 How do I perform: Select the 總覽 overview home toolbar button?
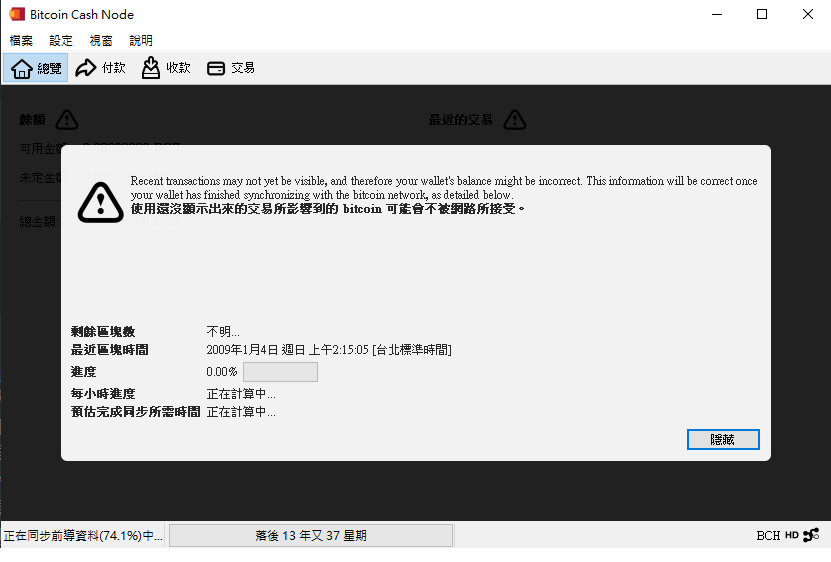(36, 68)
